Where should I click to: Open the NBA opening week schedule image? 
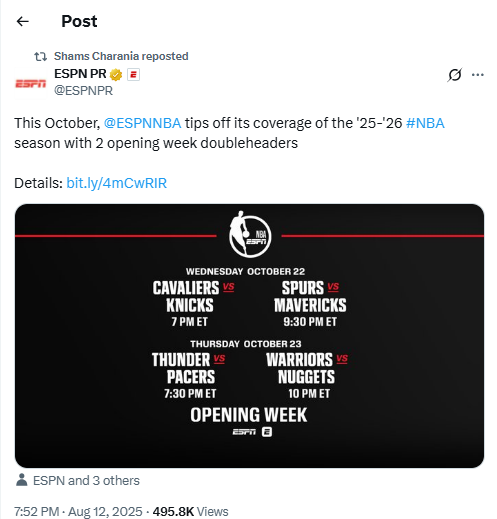[249, 336]
